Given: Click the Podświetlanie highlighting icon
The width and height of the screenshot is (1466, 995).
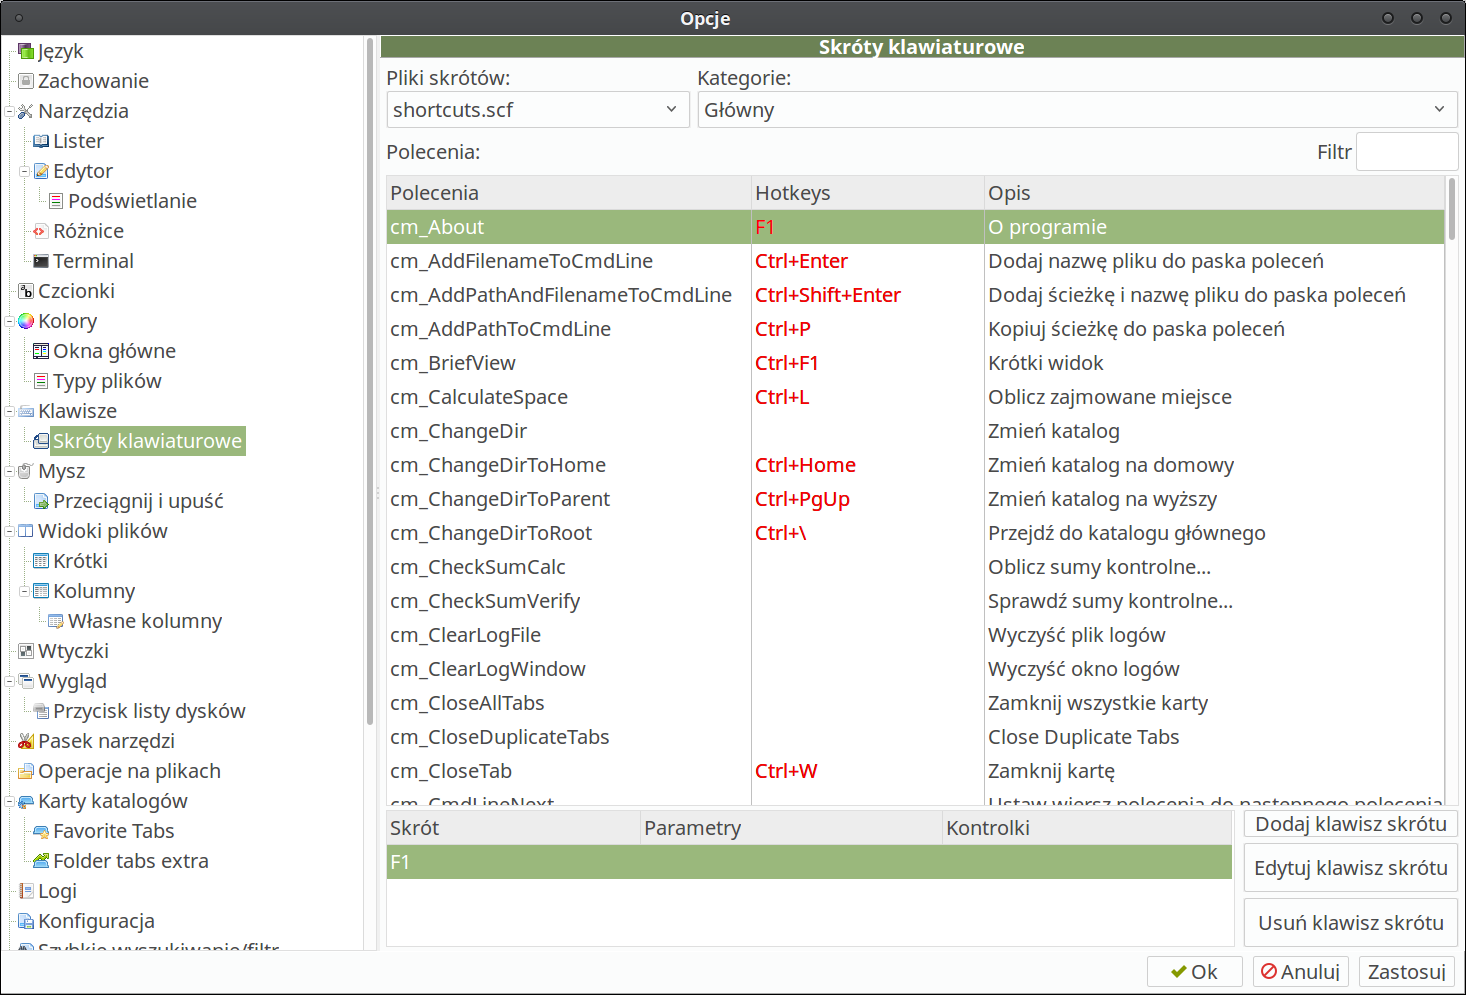Looking at the screenshot, I should 56,201.
